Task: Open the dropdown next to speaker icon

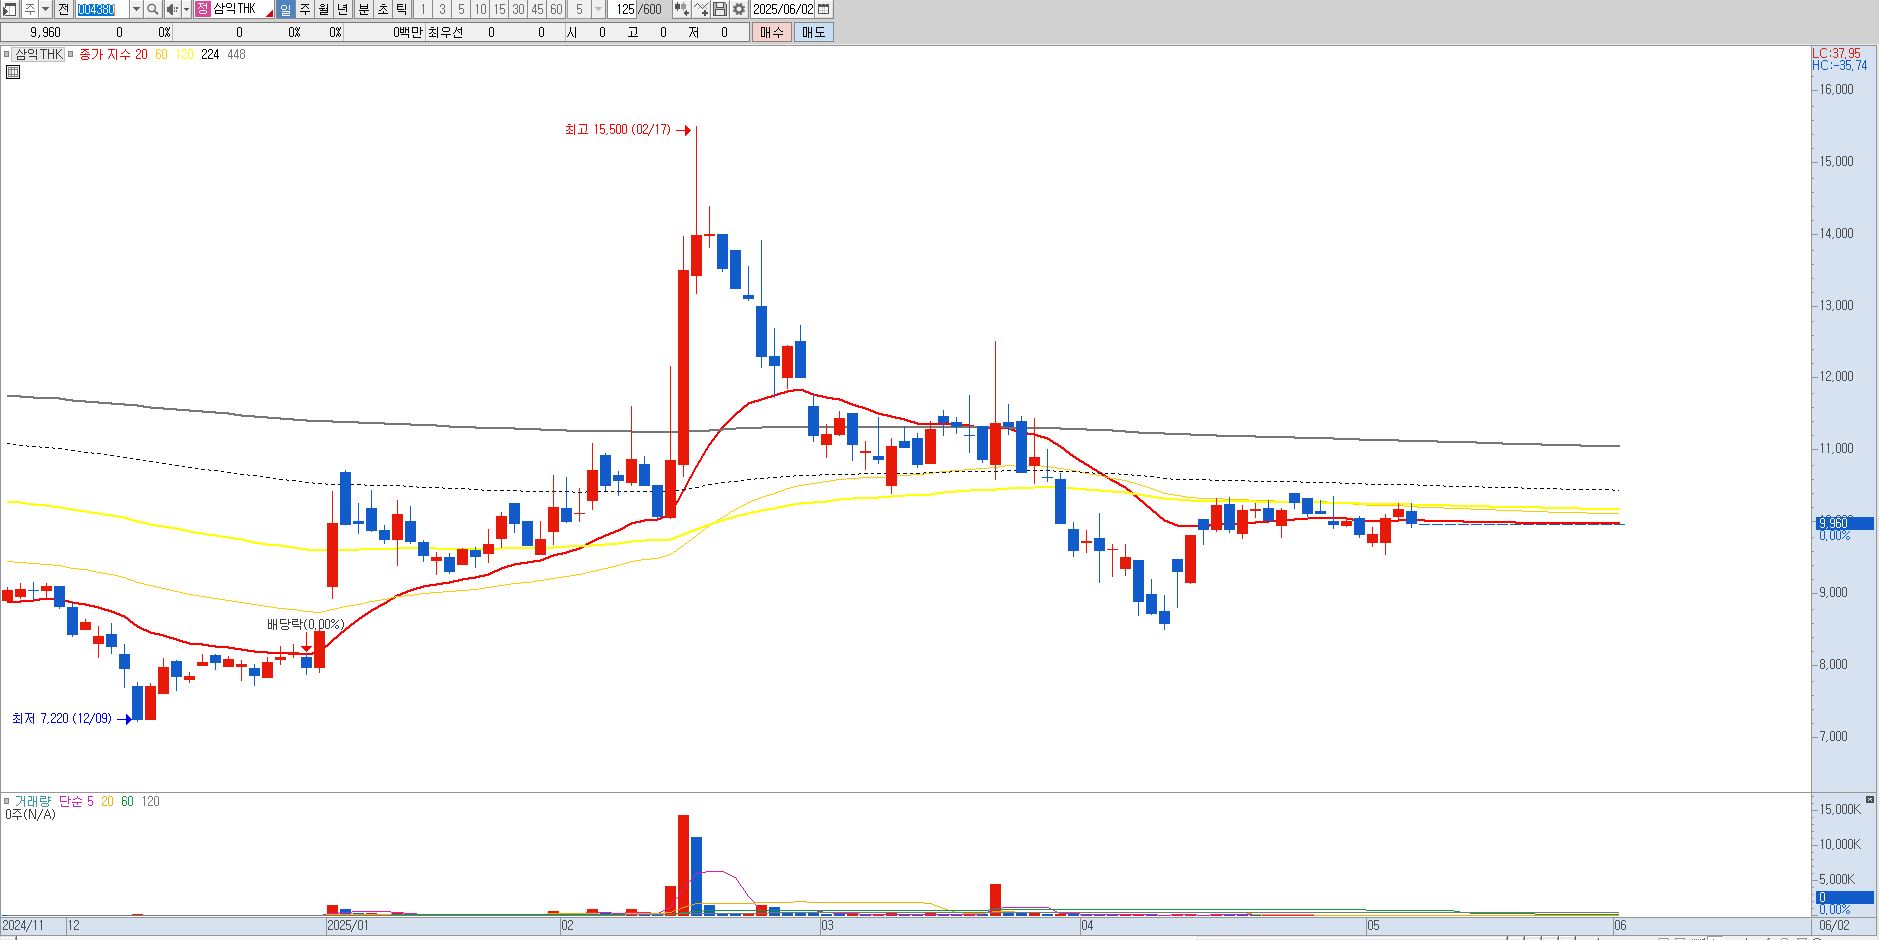Action: pos(186,9)
